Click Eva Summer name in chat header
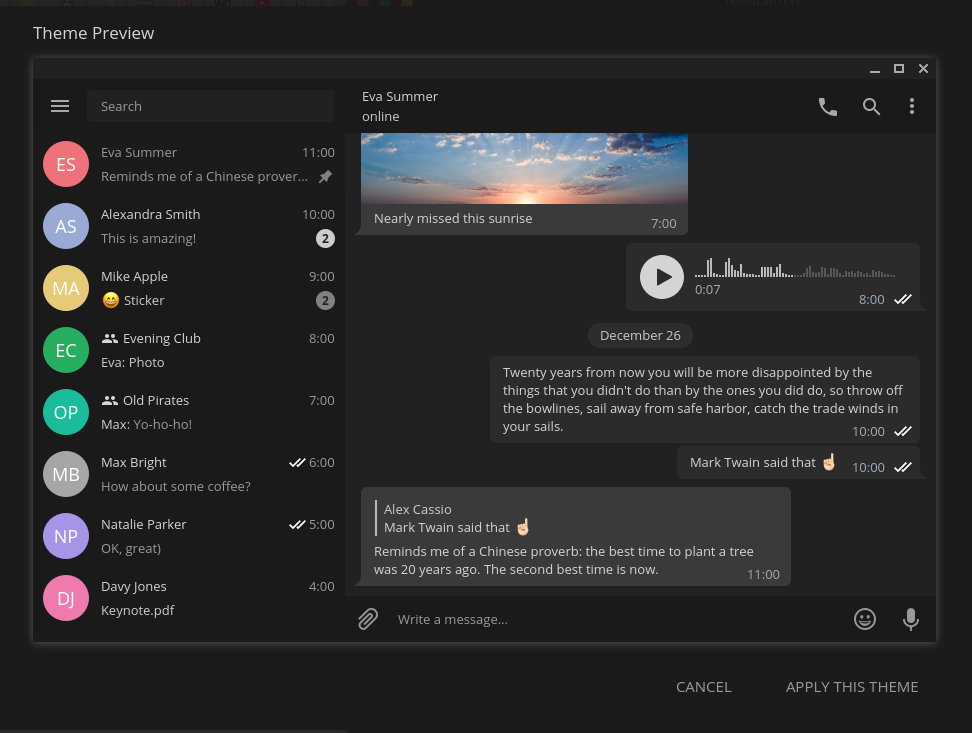 pyautogui.click(x=400, y=97)
